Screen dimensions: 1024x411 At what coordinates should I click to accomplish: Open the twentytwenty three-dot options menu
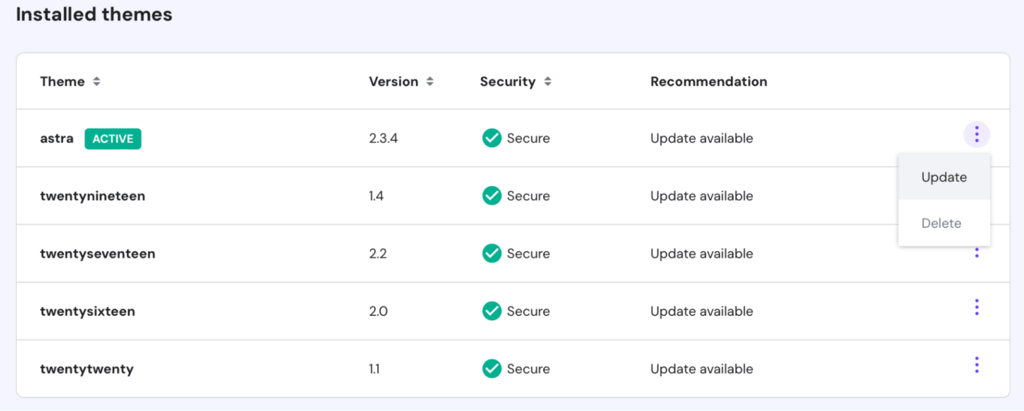[x=977, y=365]
